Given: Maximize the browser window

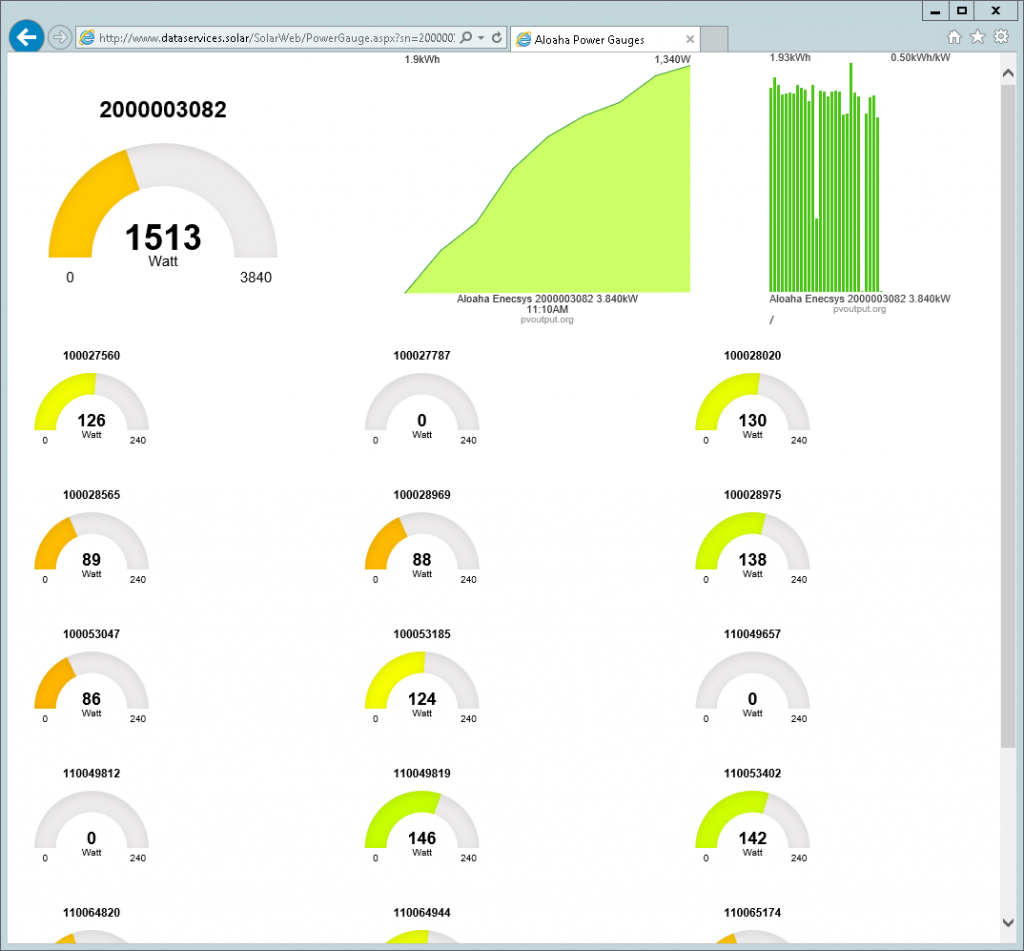Looking at the screenshot, I should [961, 10].
